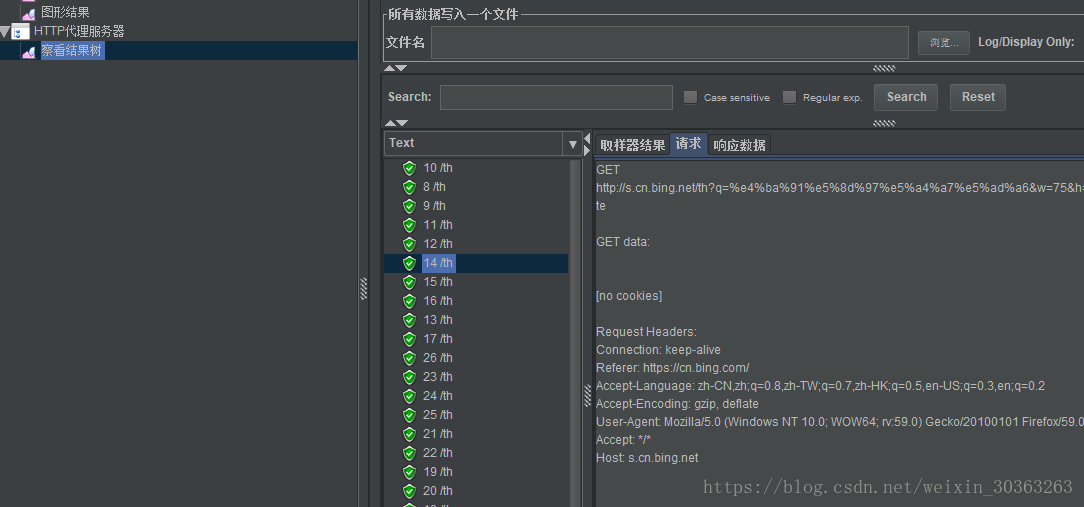Select the 13 /th sample result
Image resolution: width=1084 pixels, height=507 pixels.
click(x=438, y=320)
